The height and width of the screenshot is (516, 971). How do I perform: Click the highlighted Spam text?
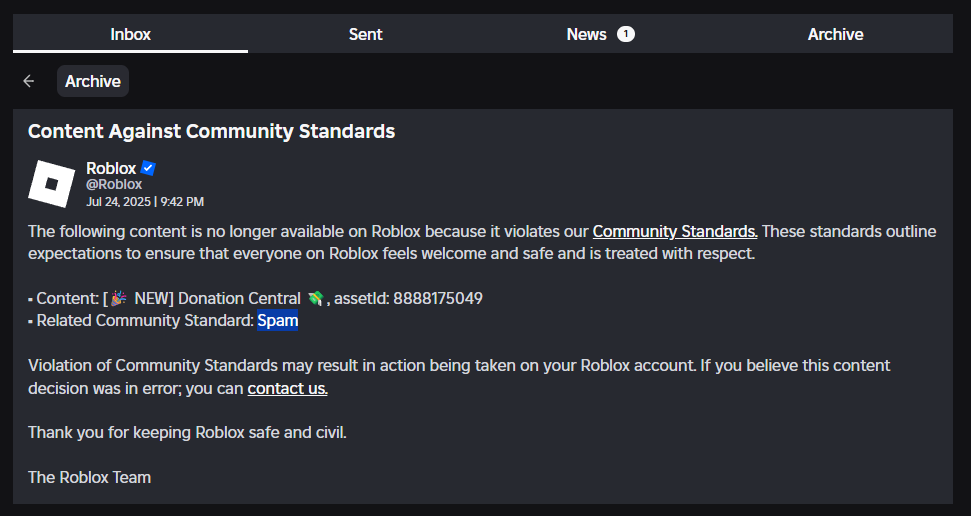[278, 321]
